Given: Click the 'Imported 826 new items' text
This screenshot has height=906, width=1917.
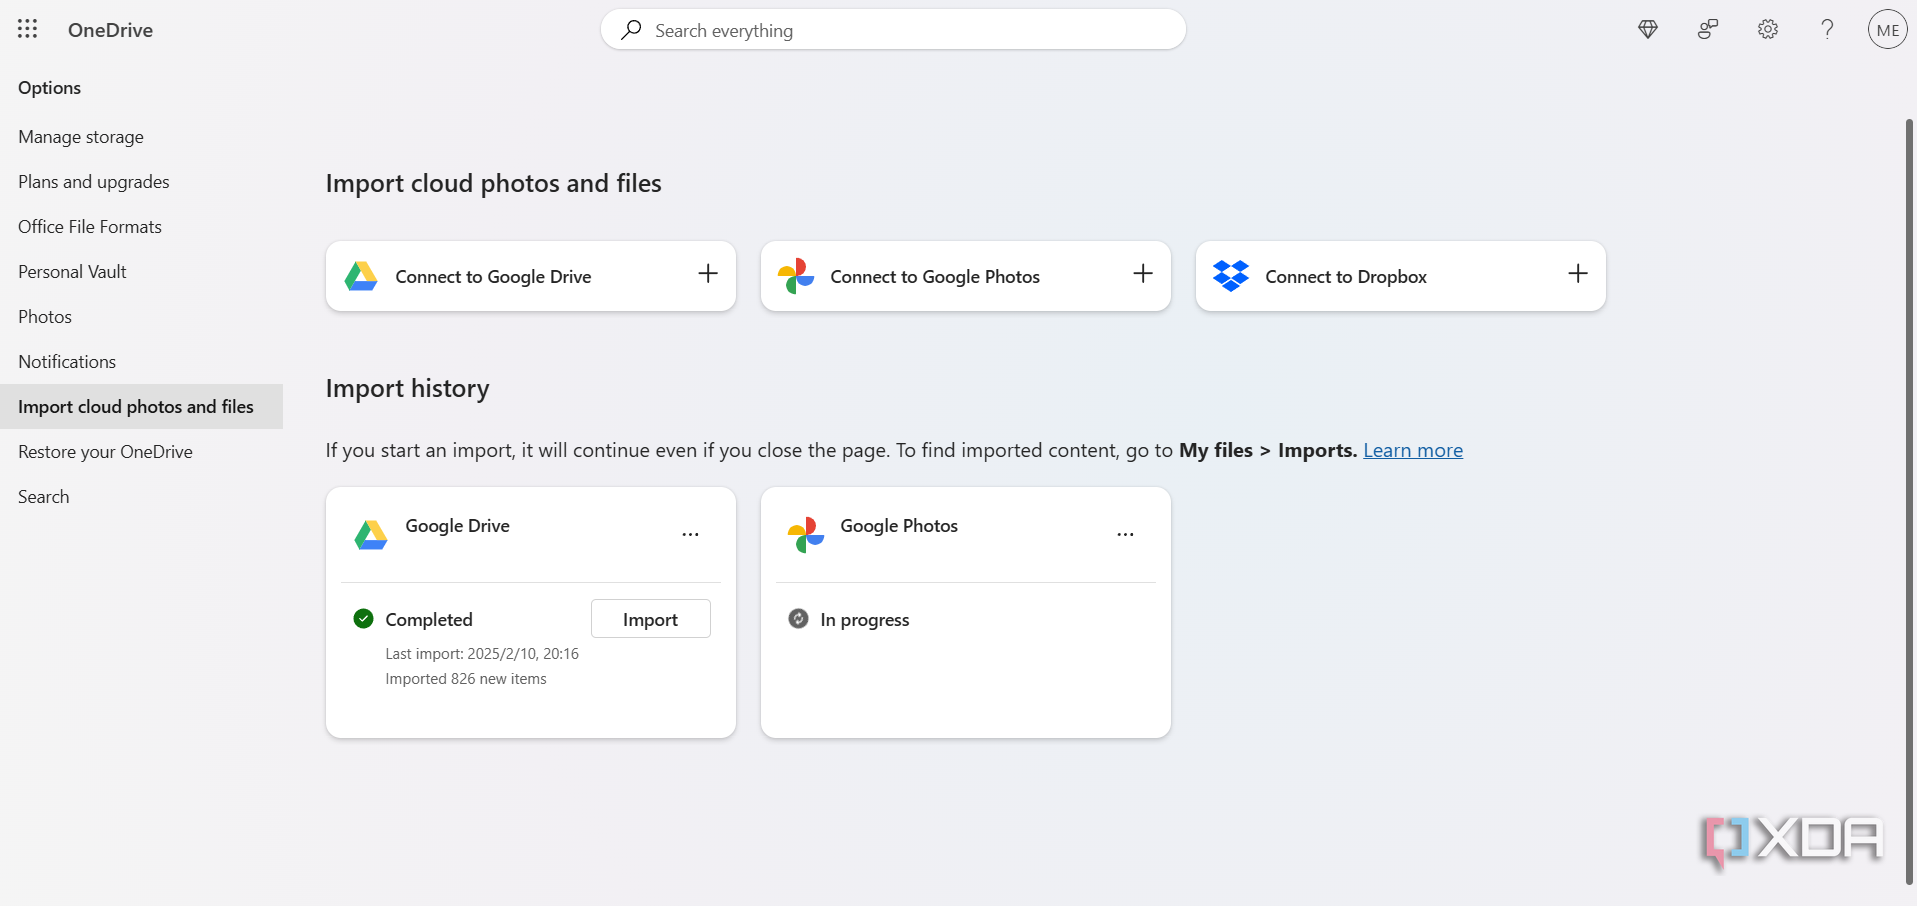Looking at the screenshot, I should (x=466, y=679).
